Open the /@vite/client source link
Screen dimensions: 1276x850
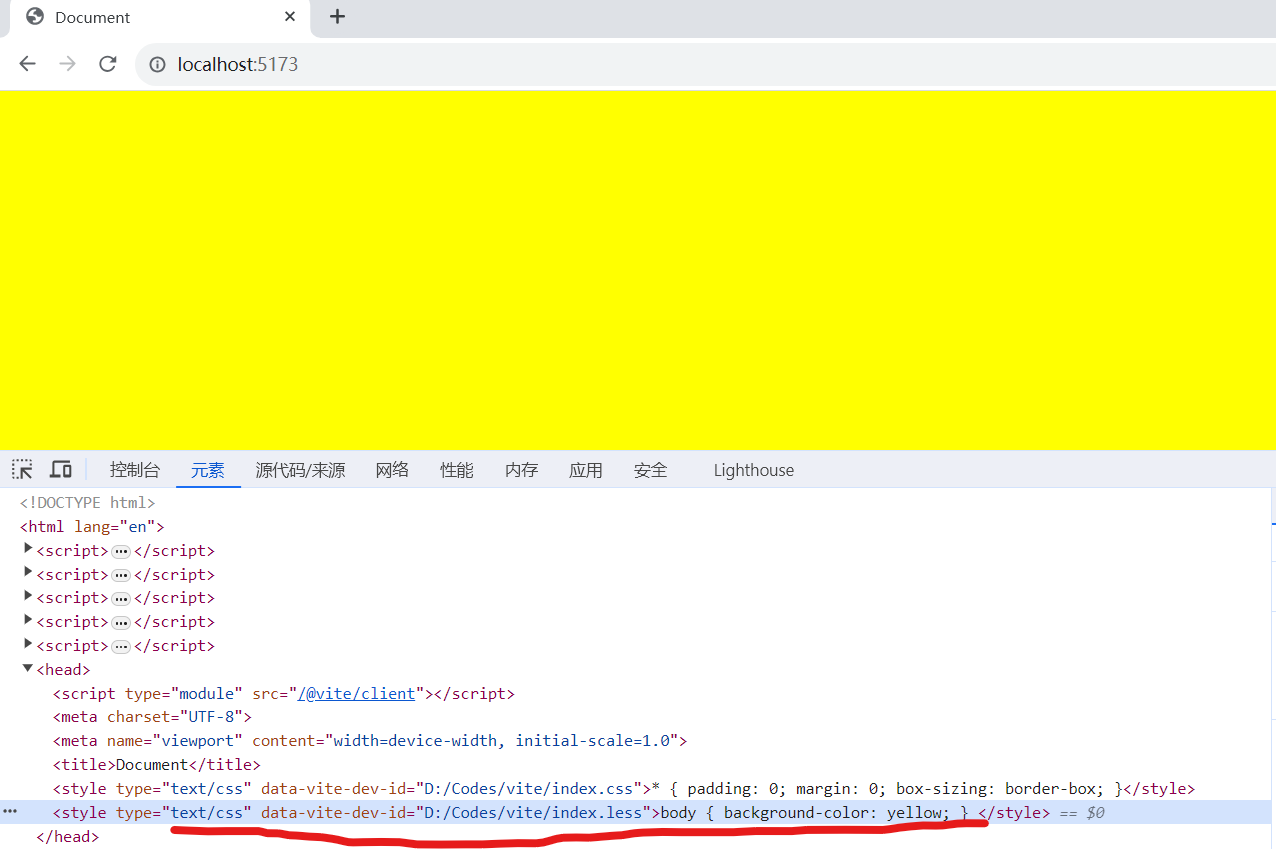pos(356,693)
